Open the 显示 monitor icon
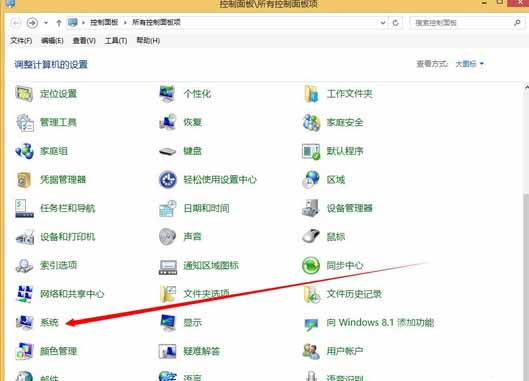Viewport: 529px width, 381px height. [168, 323]
